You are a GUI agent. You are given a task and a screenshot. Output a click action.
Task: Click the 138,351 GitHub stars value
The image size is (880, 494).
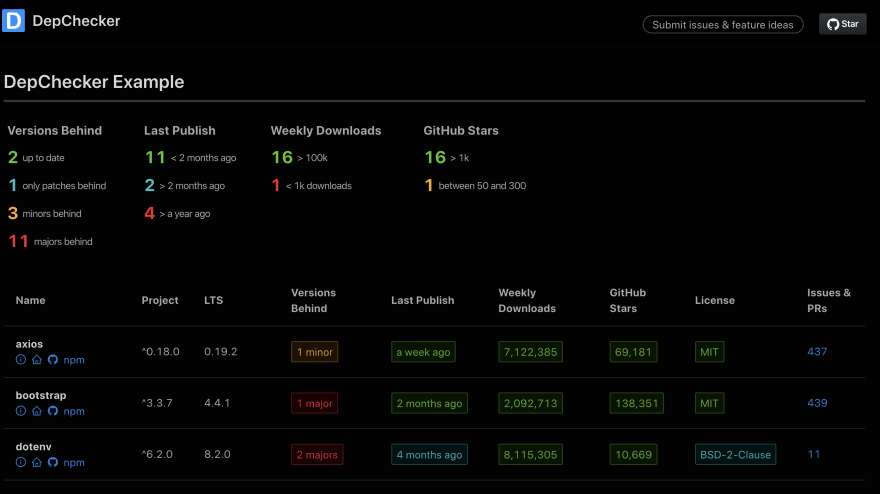coord(636,403)
